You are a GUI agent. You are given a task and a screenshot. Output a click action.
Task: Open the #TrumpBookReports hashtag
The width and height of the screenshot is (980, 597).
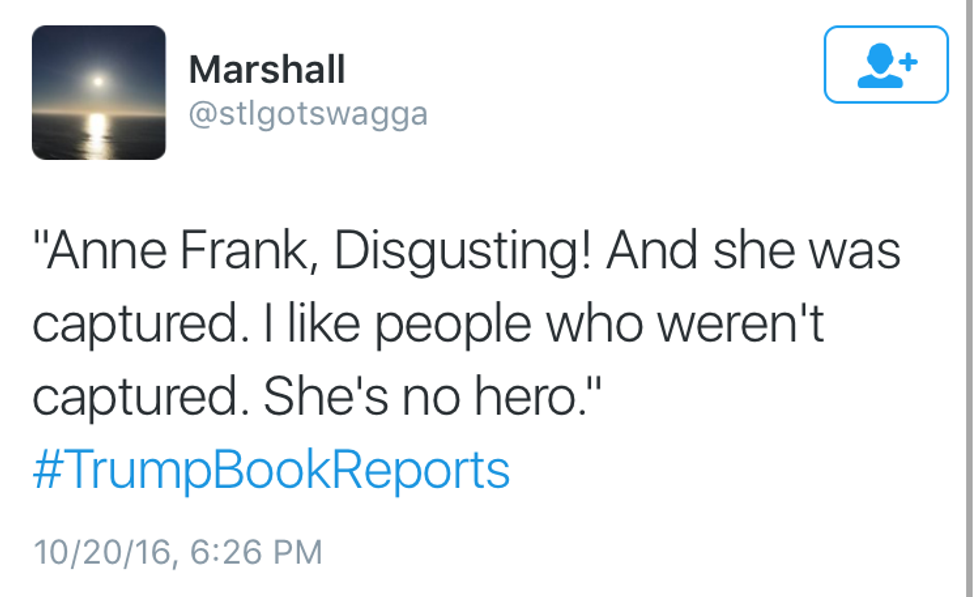tap(271, 469)
